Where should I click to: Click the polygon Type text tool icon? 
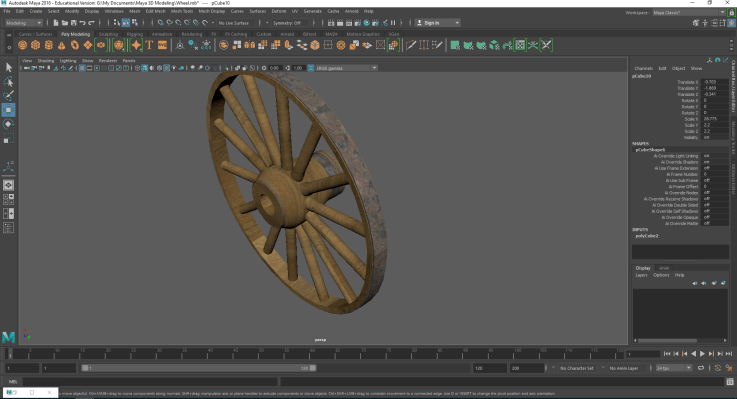point(149,45)
